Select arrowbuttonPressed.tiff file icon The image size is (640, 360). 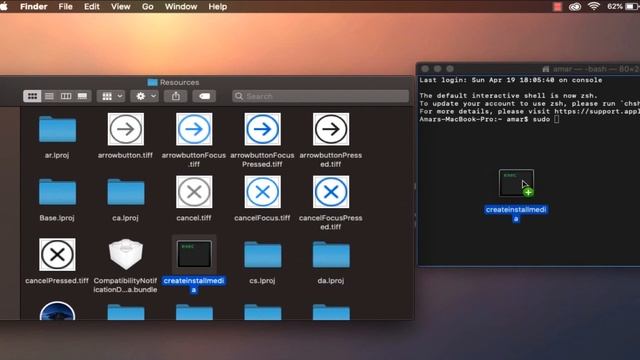(331, 129)
